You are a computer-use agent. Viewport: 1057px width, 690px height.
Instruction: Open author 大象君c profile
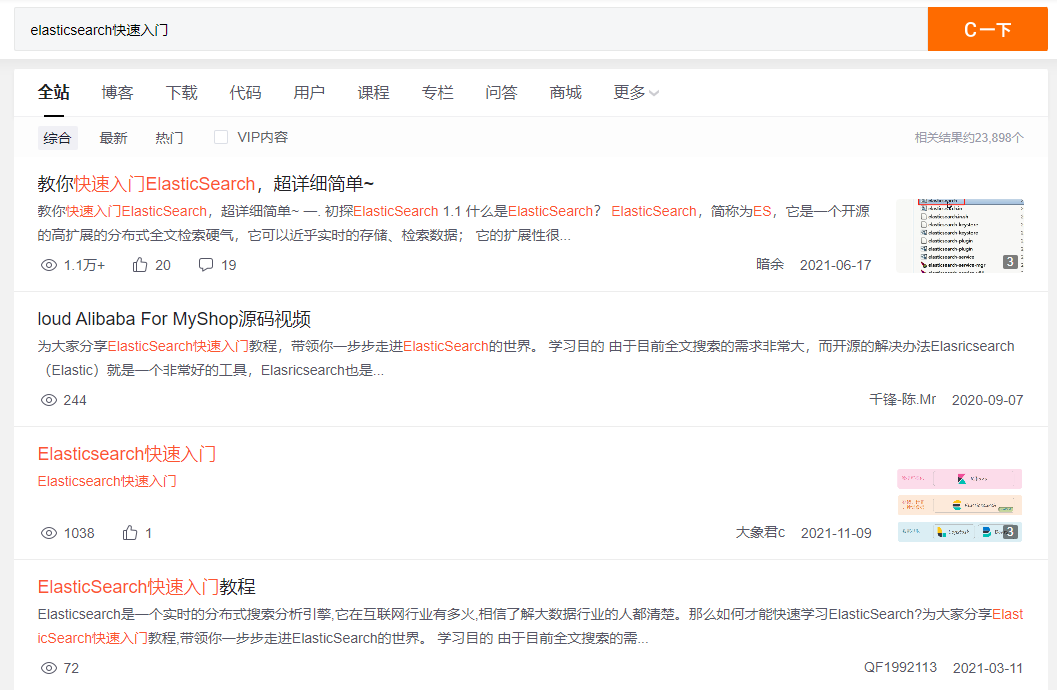point(760,532)
